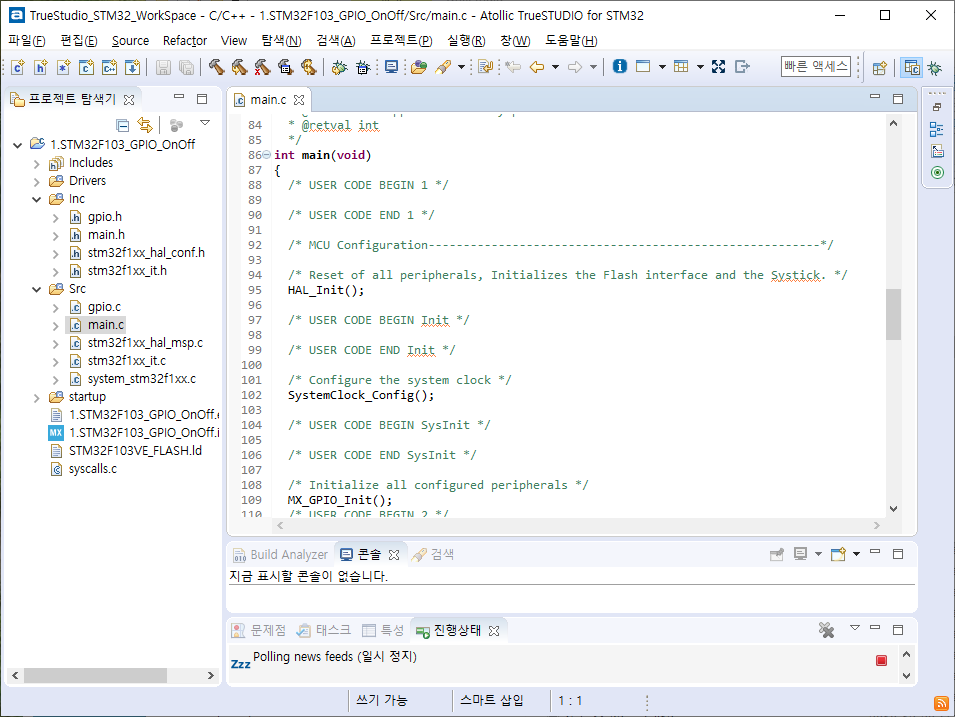Open project explorer view menu triangle
The height and width of the screenshot is (717, 955).
[205, 123]
